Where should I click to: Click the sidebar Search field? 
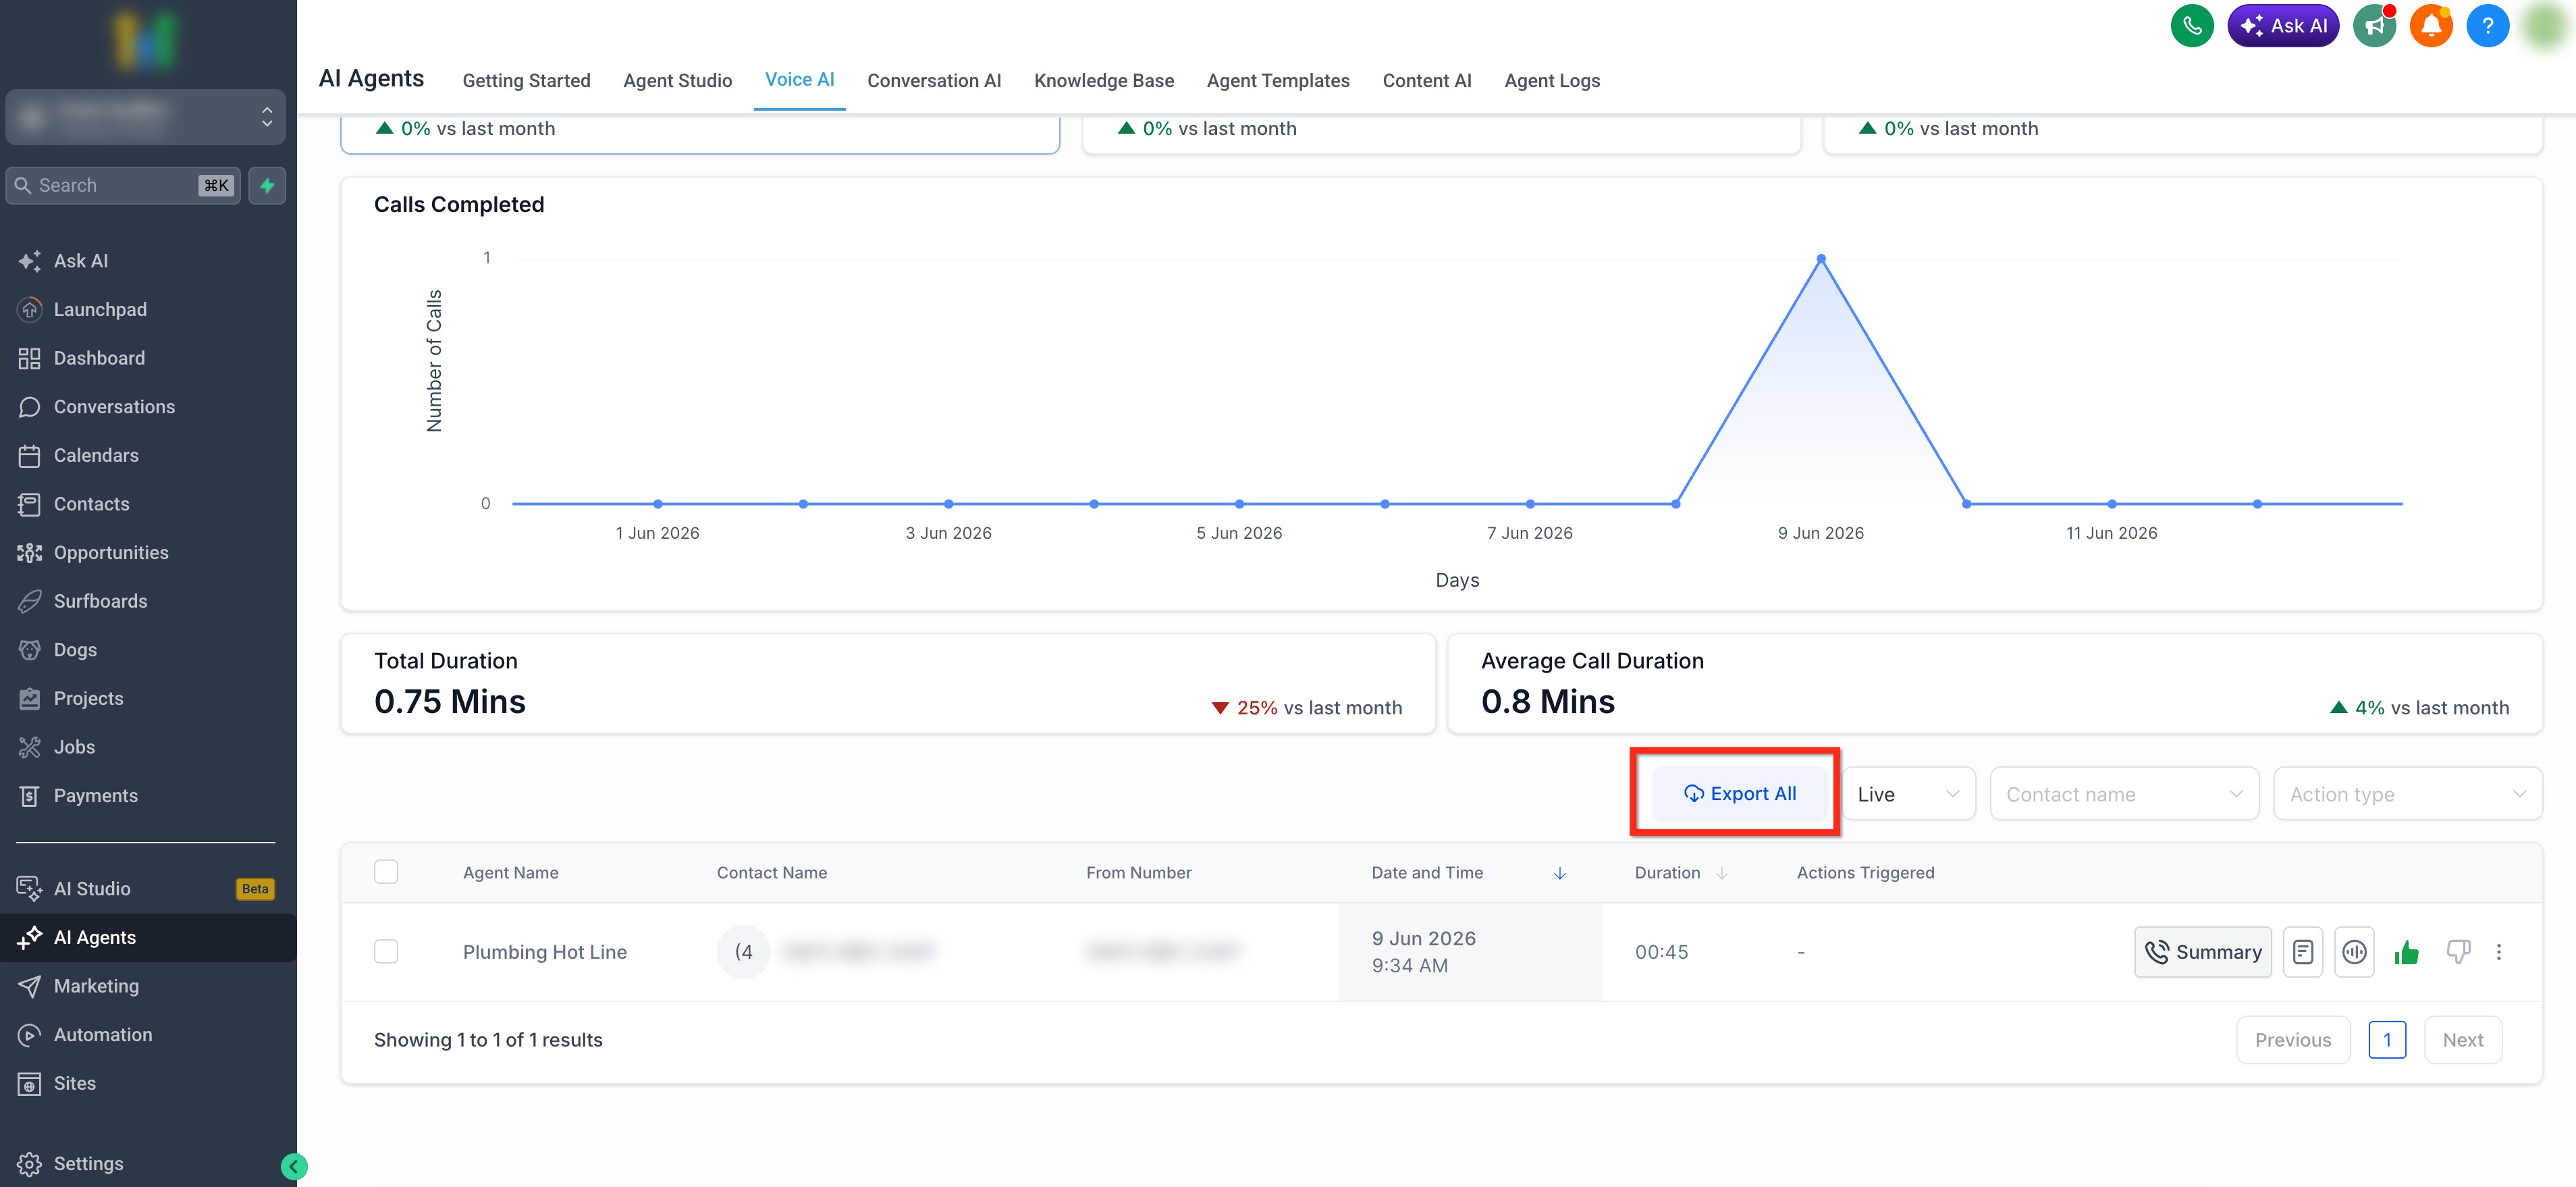123,185
